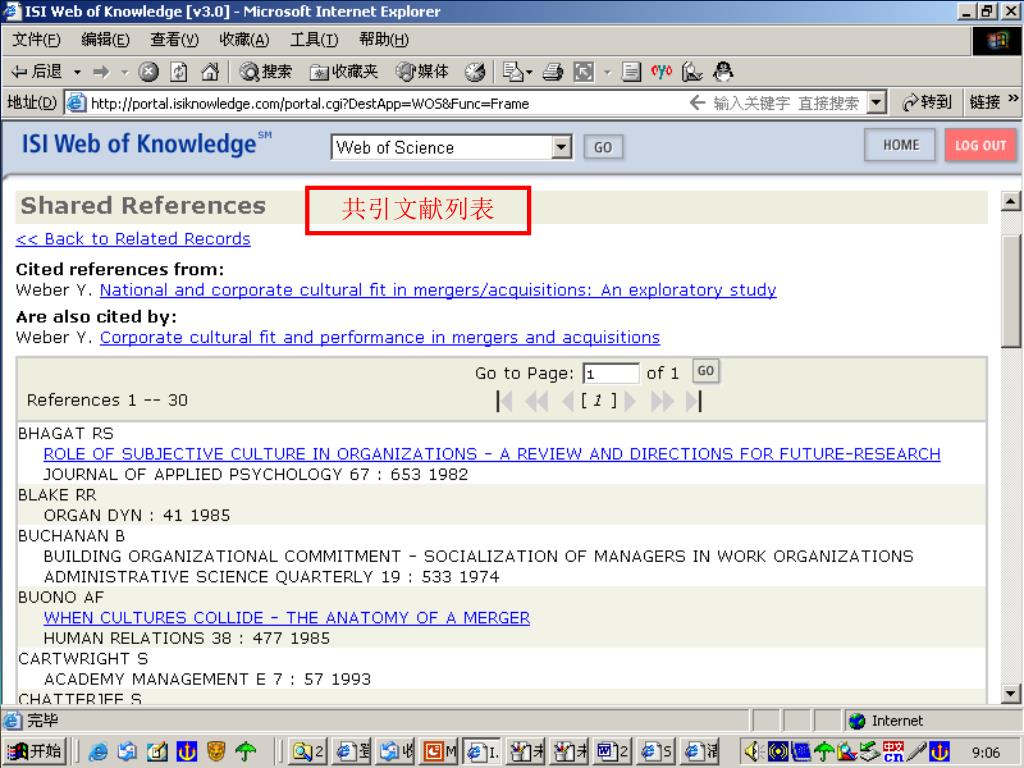Select the text 'BUCHANAN B'

point(71,536)
